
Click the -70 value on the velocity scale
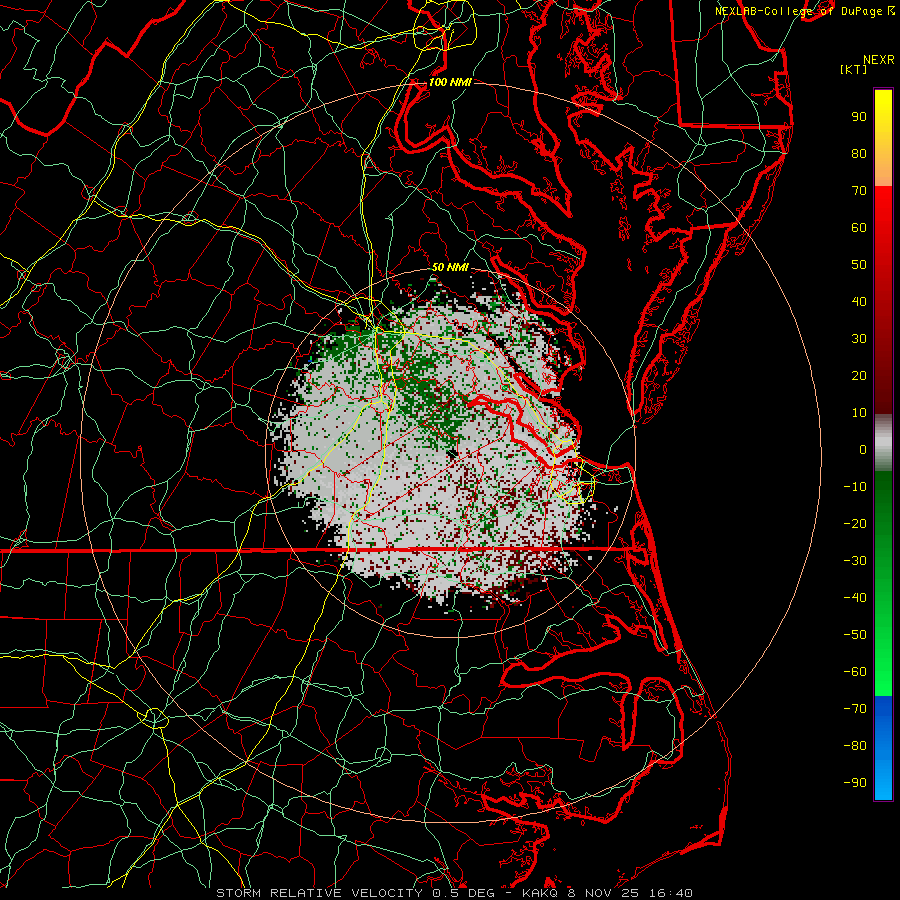click(x=855, y=709)
